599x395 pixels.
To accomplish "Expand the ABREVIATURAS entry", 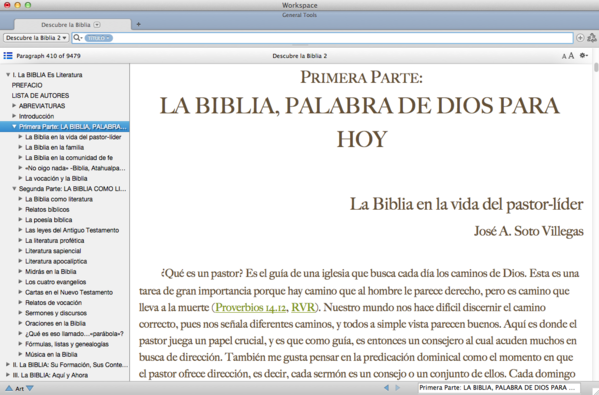I will click(14, 105).
